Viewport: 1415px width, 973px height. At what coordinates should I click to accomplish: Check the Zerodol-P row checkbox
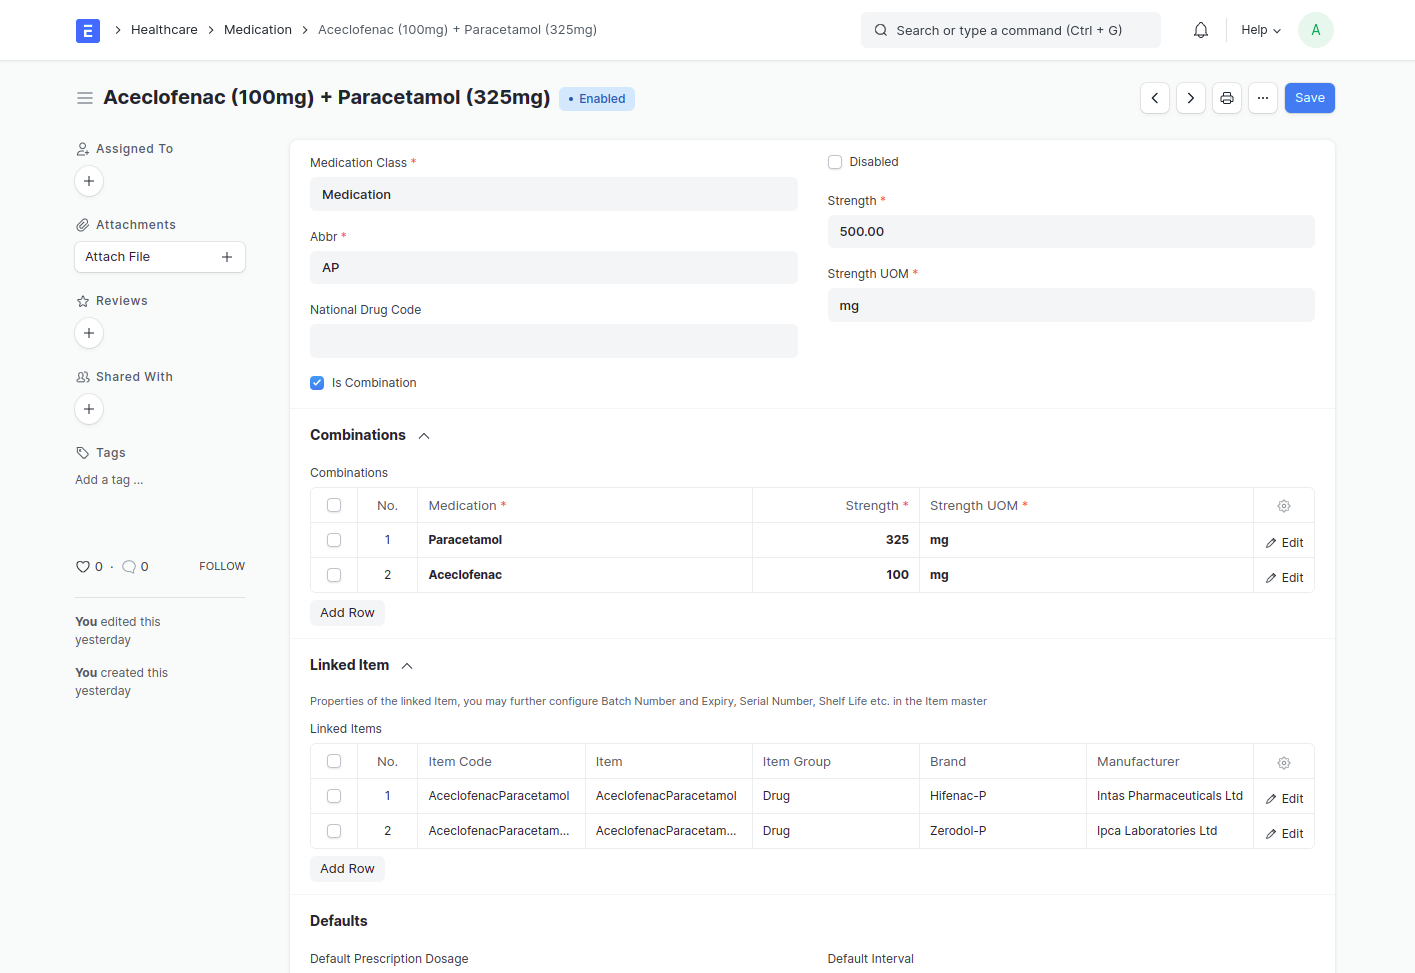click(334, 831)
